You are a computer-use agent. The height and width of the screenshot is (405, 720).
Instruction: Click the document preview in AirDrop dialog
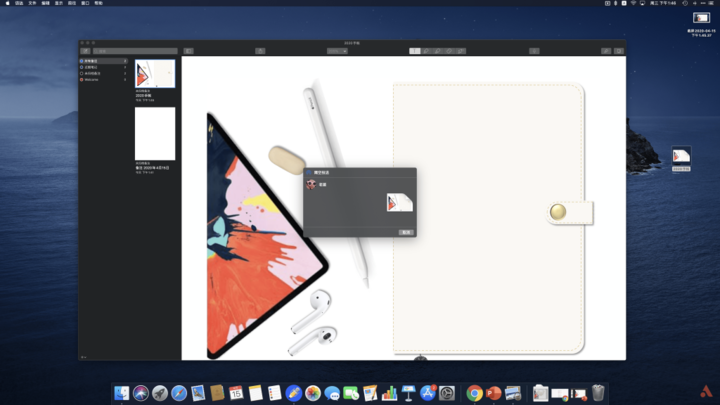click(399, 202)
